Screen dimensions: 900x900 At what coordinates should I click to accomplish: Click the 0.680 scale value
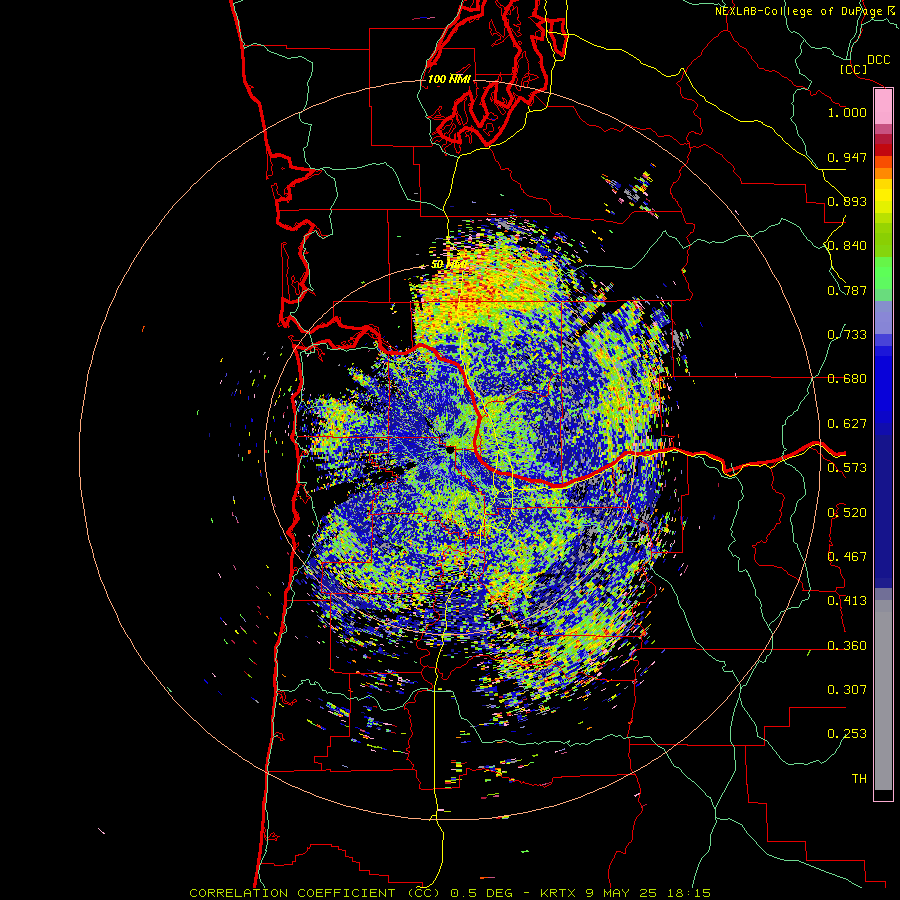[847, 379]
